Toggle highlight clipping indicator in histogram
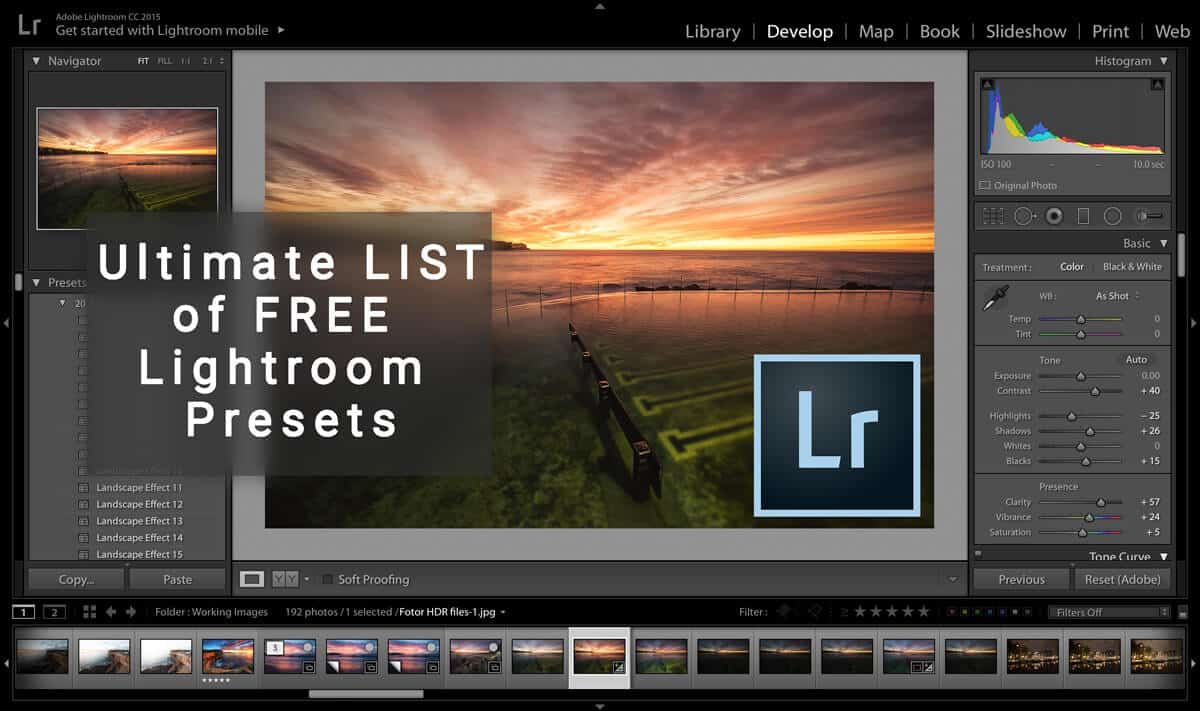The height and width of the screenshot is (711, 1200). click(1160, 85)
